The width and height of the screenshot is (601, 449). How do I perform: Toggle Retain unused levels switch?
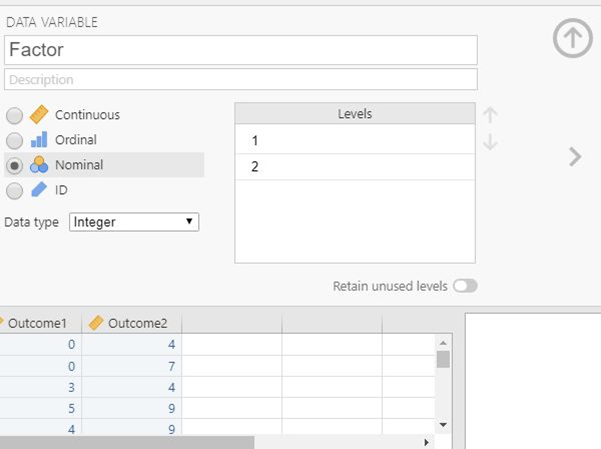(465, 286)
